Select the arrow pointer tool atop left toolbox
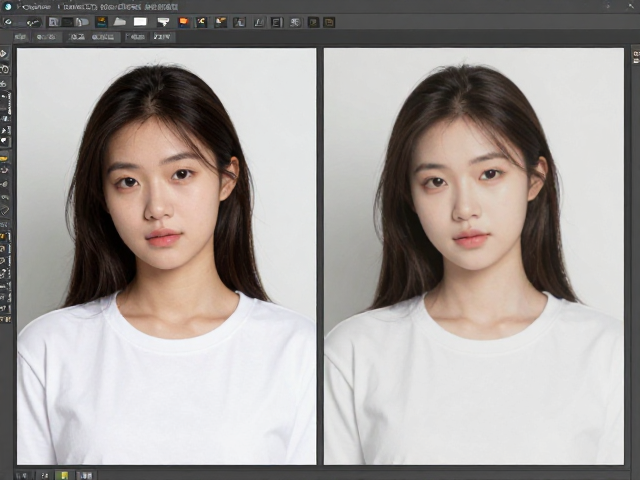The height and width of the screenshot is (480, 640). tap(4, 53)
